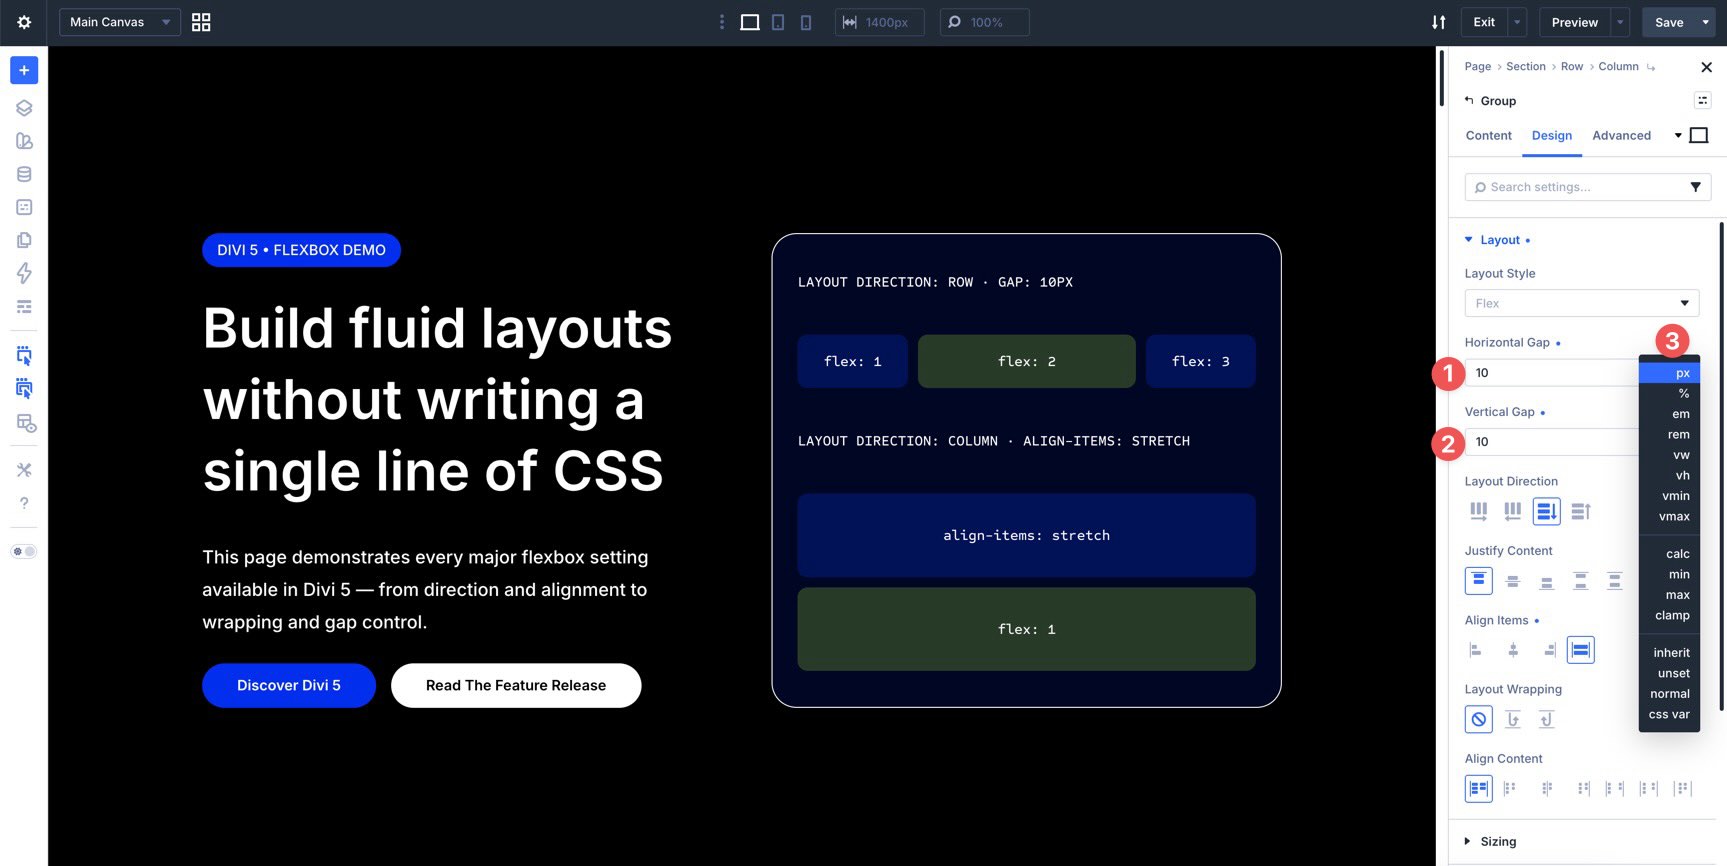The width and height of the screenshot is (1727, 866).
Task: Select first Align Items start option
Action: pos(1476,650)
